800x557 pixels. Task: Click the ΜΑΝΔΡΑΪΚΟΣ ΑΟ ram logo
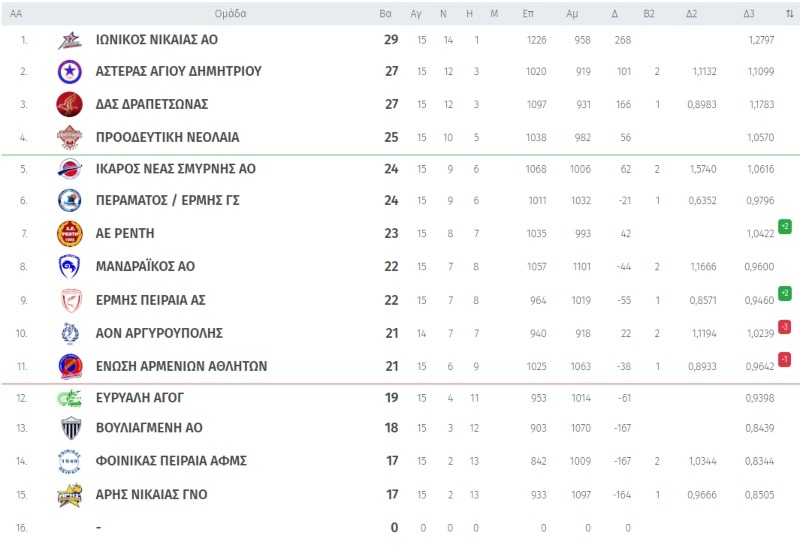coord(69,266)
